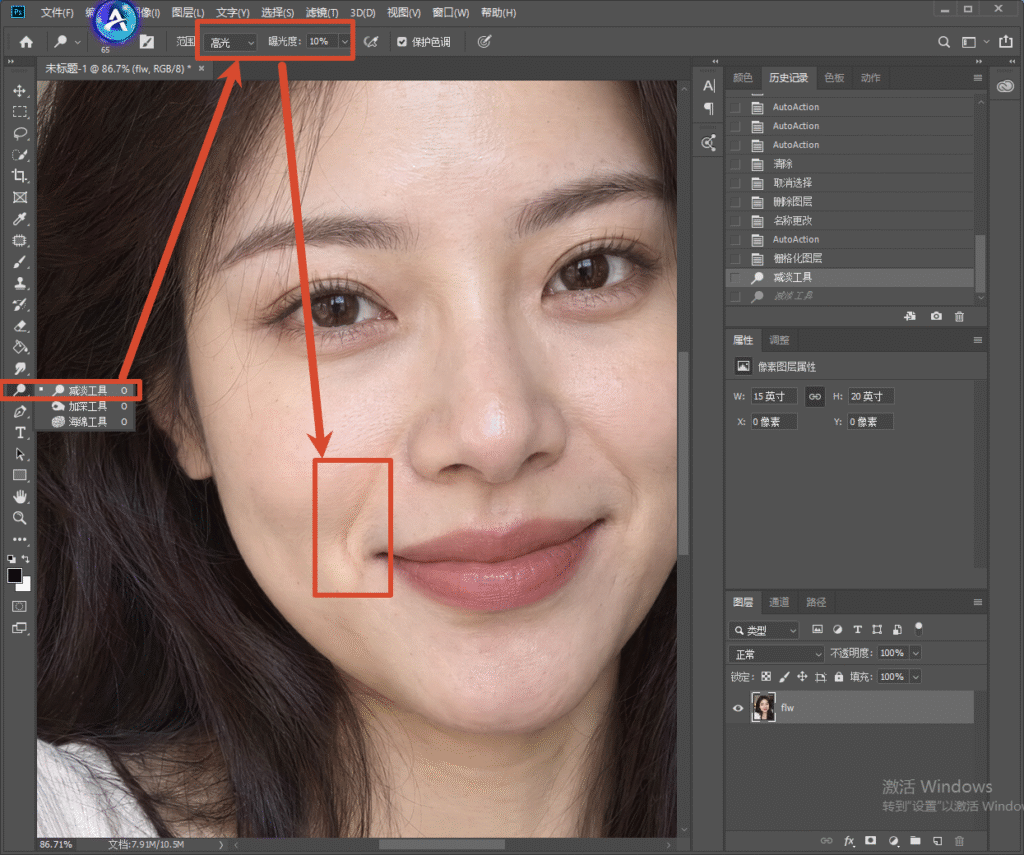The image size is (1024, 855).
Task: Select the Rectangular Marquee tool
Action: click(20, 112)
